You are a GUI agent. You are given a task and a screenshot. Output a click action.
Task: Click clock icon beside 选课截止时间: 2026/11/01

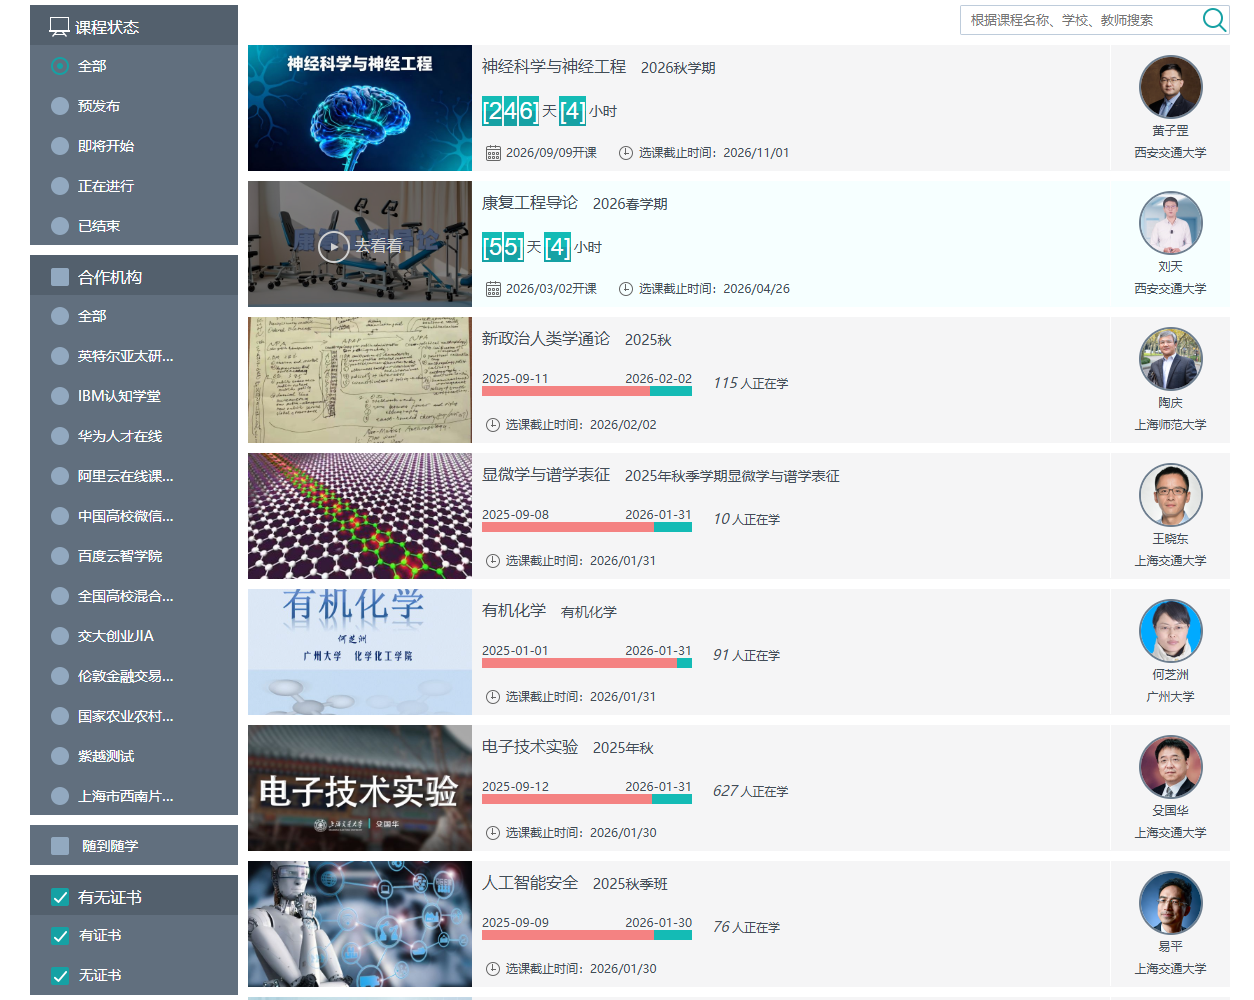click(626, 153)
